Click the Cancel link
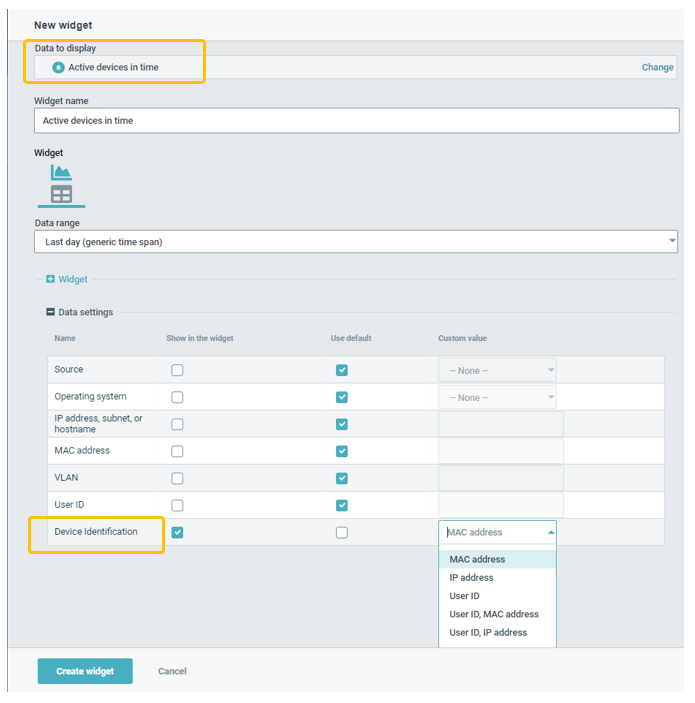 coord(172,671)
